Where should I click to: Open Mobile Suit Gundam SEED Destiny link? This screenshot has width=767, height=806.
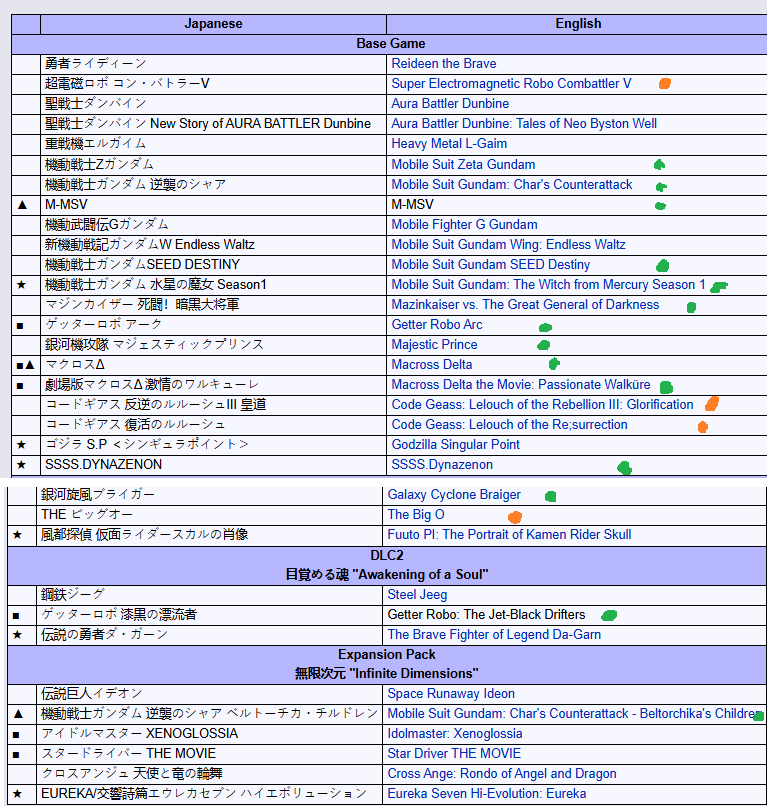tap(490, 265)
